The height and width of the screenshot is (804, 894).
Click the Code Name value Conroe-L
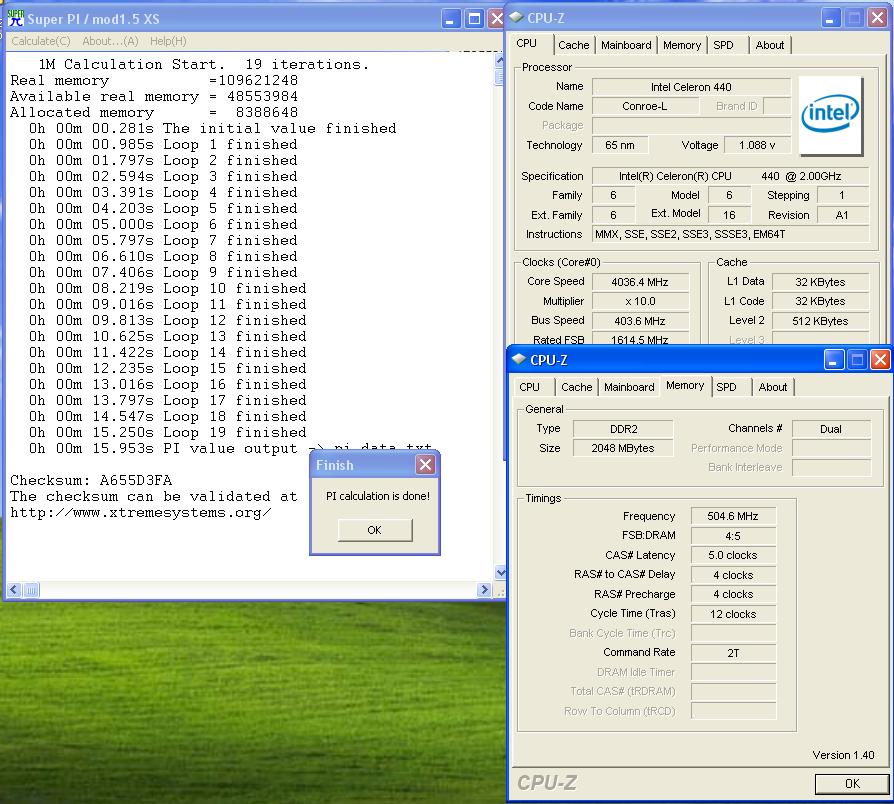(x=645, y=107)
